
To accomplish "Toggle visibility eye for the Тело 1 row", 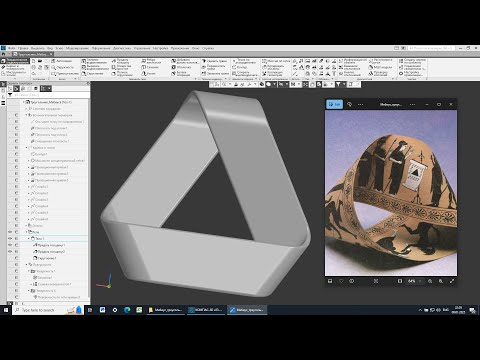I will pos(10,238).
